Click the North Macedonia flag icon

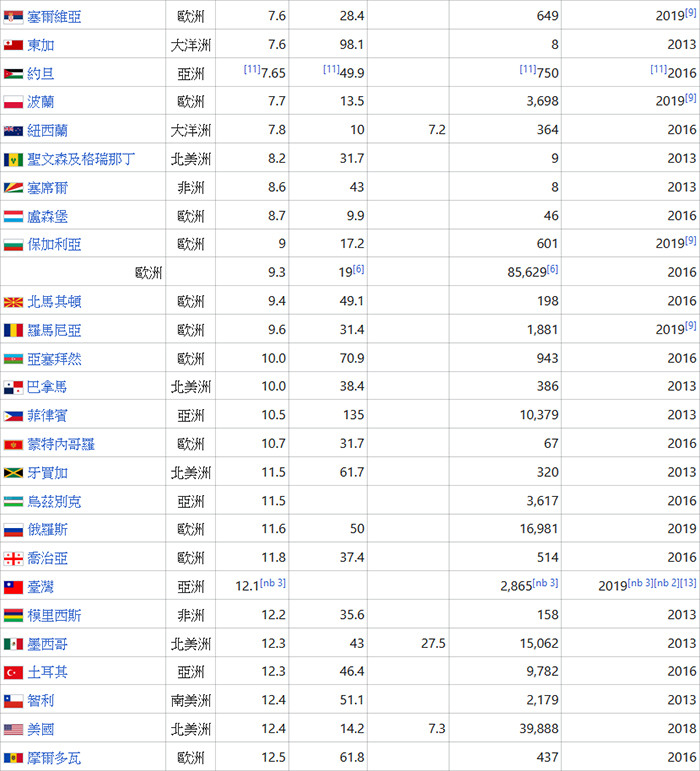click(13, 302)
